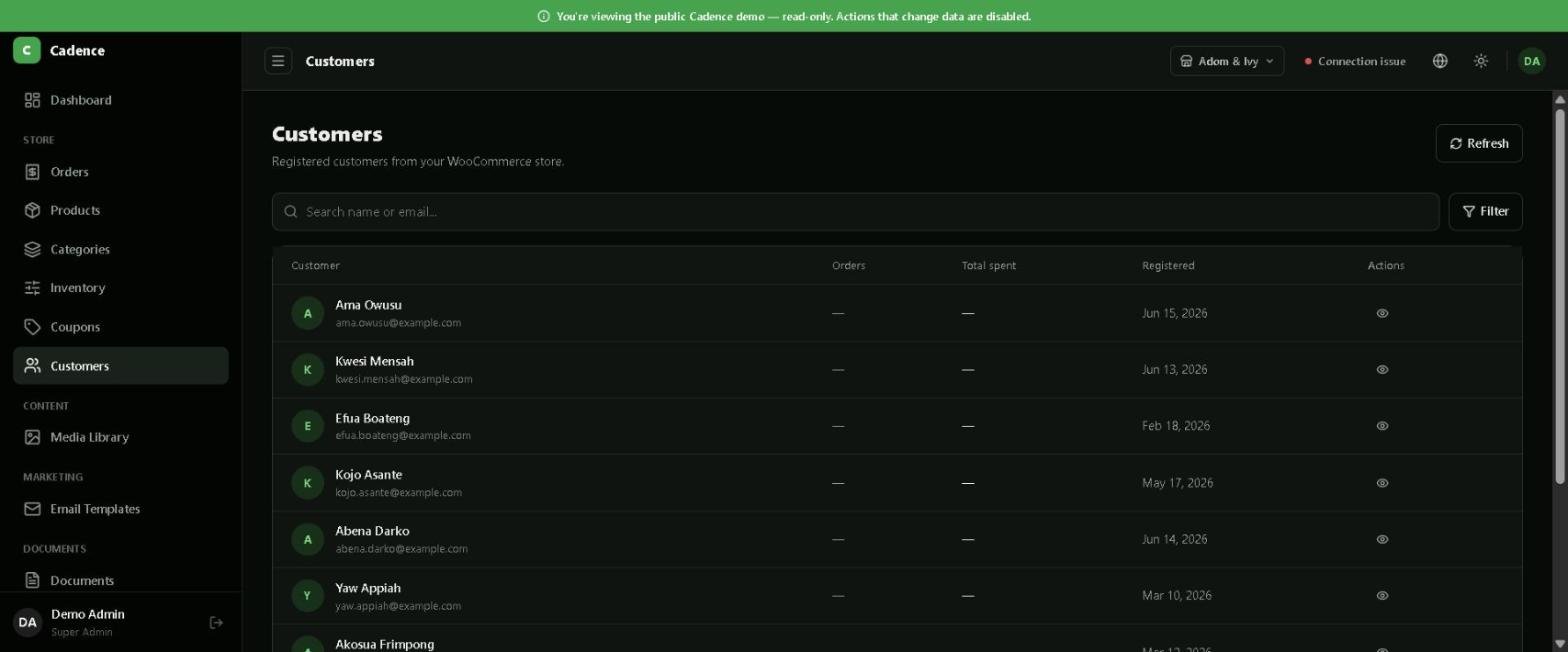Select the Kwesi Mensah name
The image size is (1568, 652).
tap(374, 361)
